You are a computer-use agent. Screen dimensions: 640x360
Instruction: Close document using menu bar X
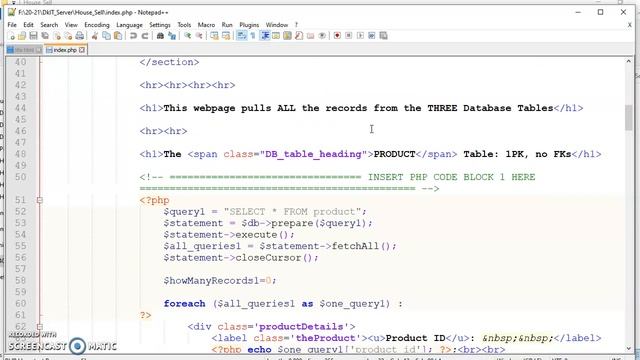[629, 25]
